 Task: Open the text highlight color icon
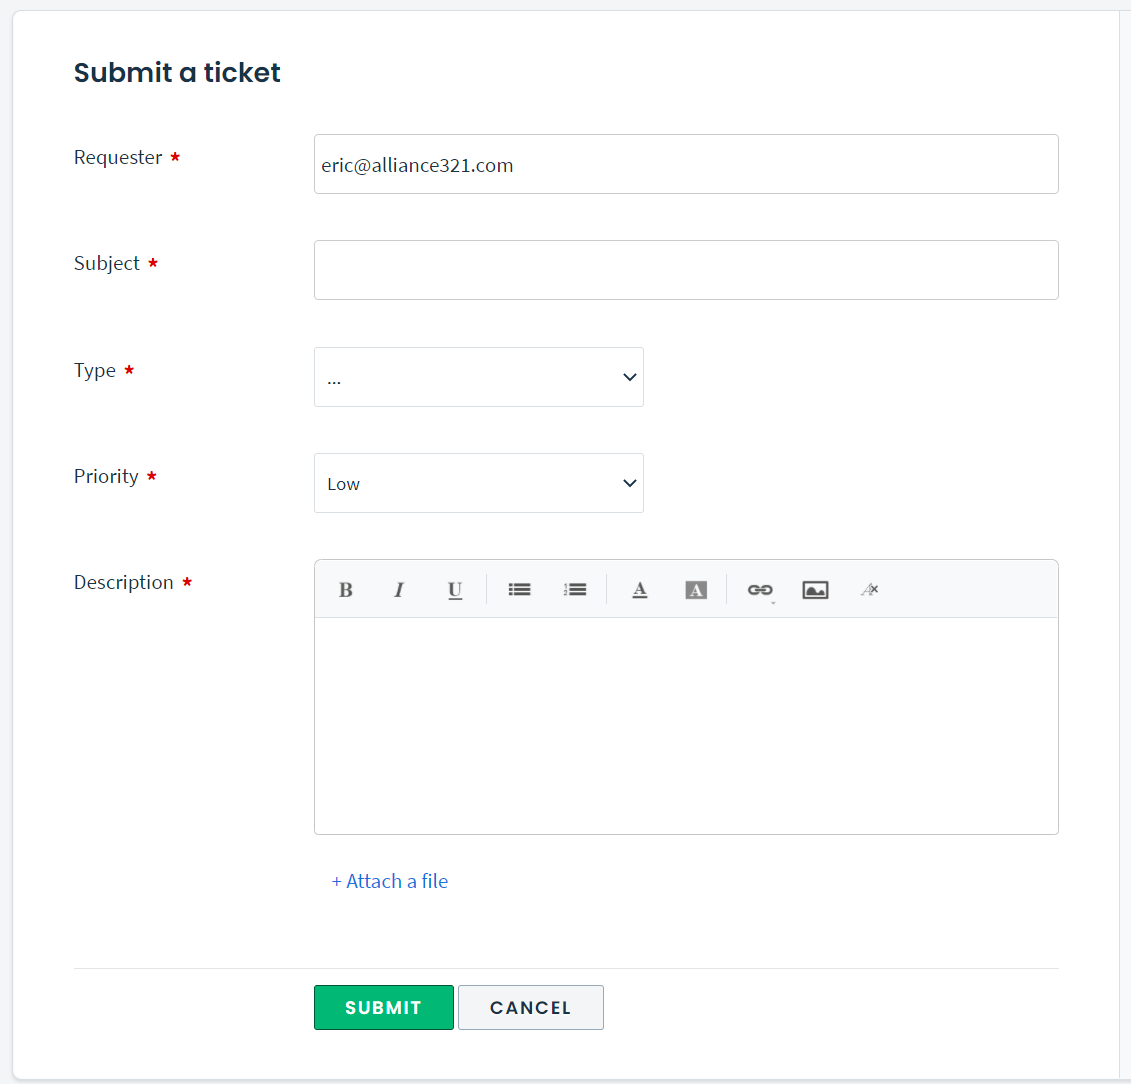coord(695,589)
